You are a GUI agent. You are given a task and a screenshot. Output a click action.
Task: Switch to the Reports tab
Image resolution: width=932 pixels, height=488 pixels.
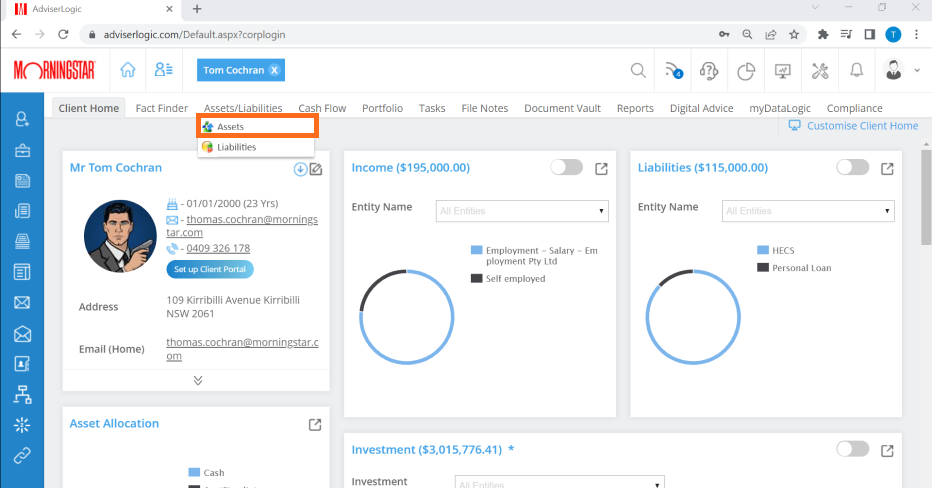click(x=635, y=108)
